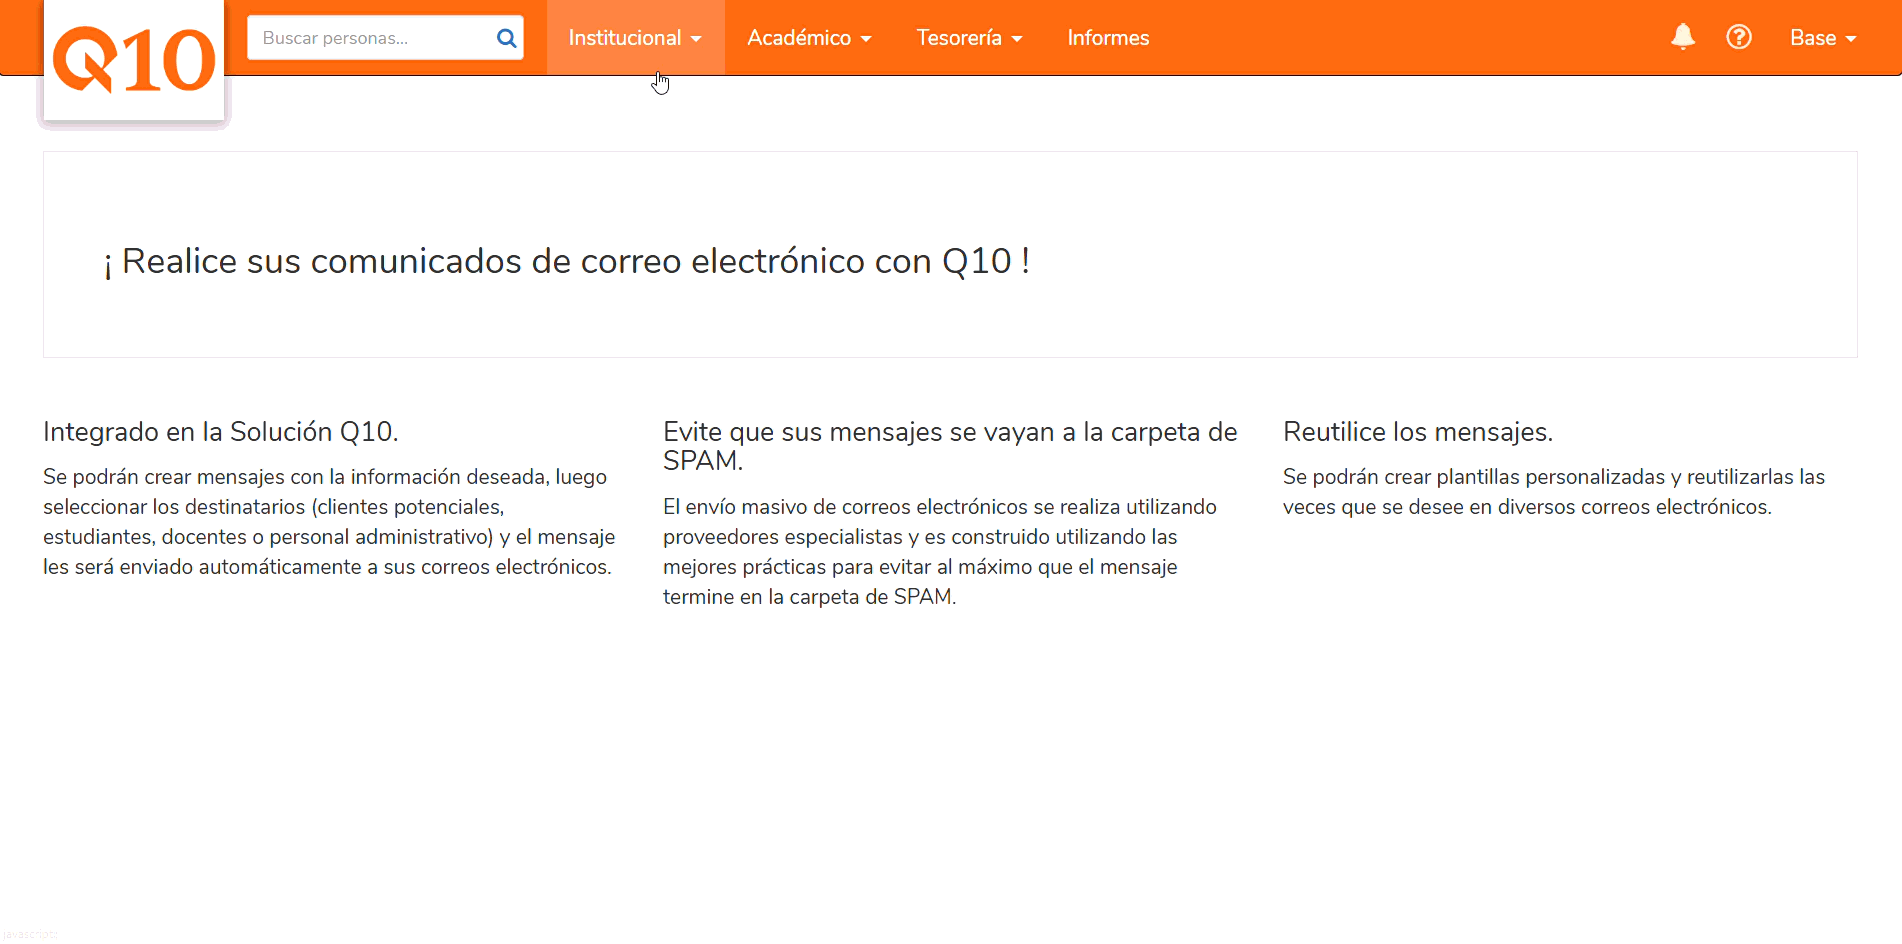This screenshot has width=1902, height=944.
Task: Open the Base user dropdown
Action: (x=1823, y=38)
